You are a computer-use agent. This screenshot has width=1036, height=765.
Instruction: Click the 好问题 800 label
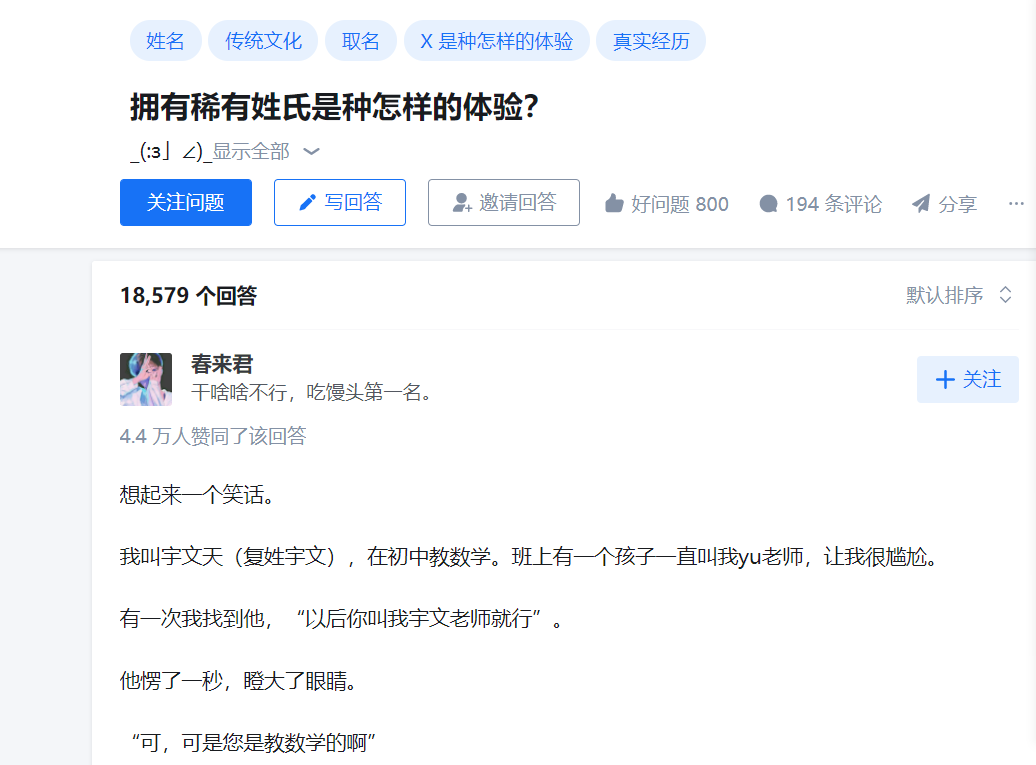point(680,204)
